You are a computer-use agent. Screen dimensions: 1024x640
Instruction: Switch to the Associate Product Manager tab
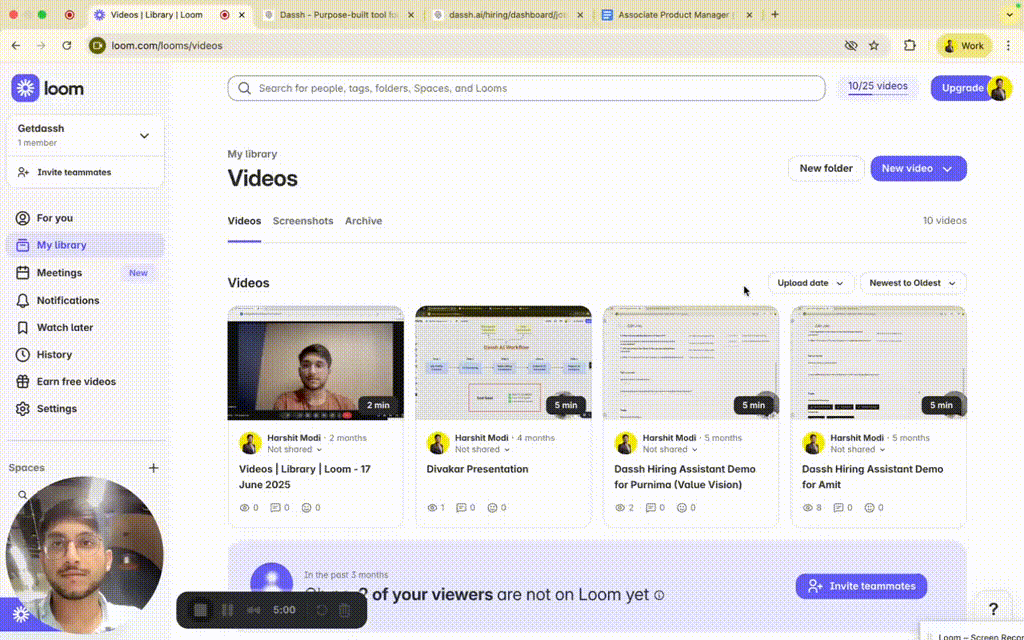point(677,14)
